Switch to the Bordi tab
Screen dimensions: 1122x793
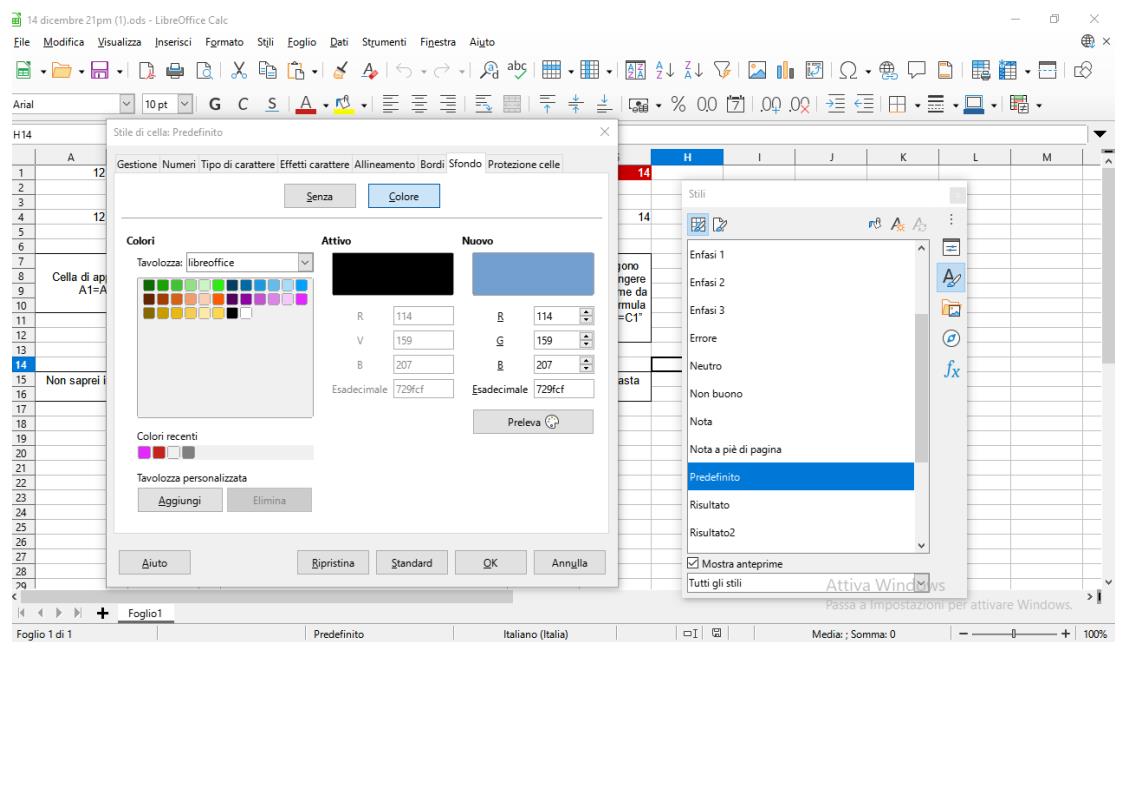(431, 164)
